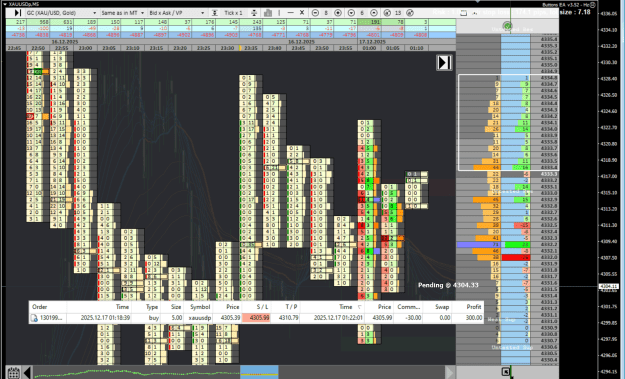Click the order icon in the 130199... row
625x379 pixels.
34,318
